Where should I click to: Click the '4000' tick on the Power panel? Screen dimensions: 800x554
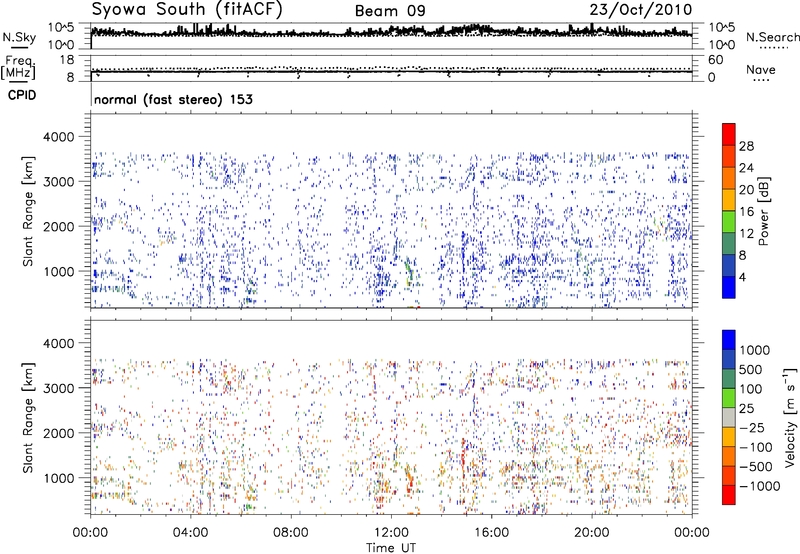58,137
